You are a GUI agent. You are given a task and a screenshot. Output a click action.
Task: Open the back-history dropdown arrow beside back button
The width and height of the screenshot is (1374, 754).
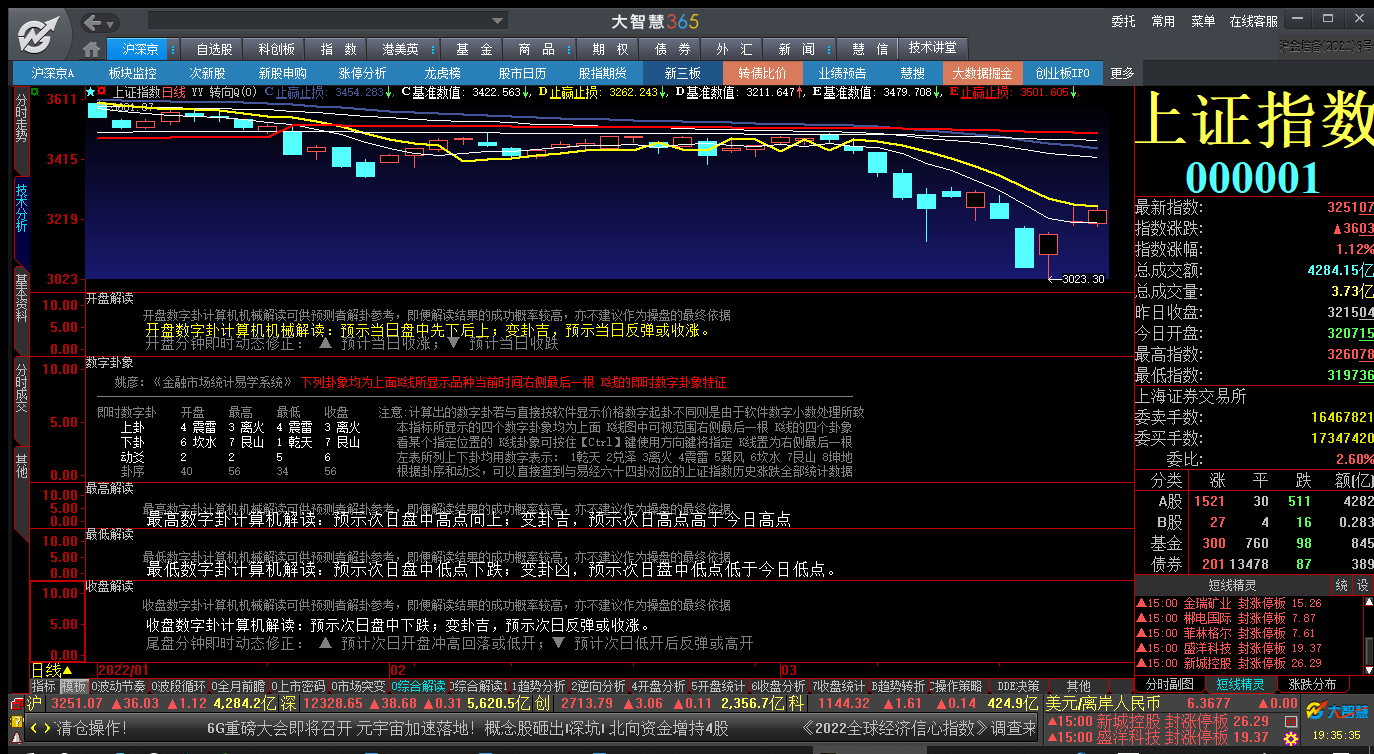click(111, 22)
